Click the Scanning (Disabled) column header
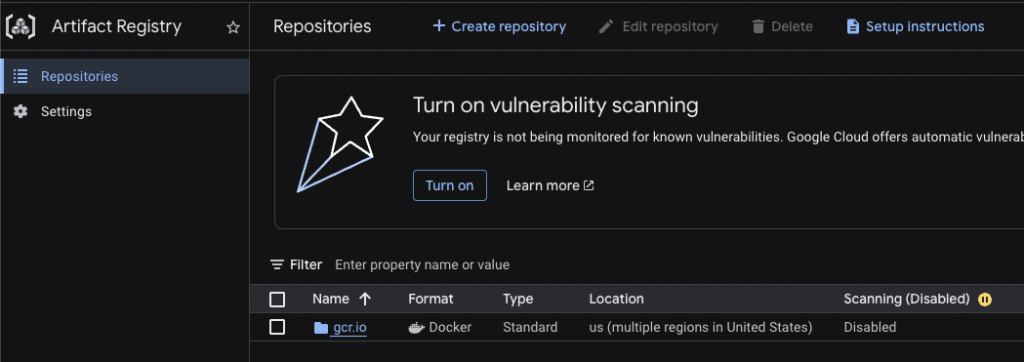 [906, 299]
